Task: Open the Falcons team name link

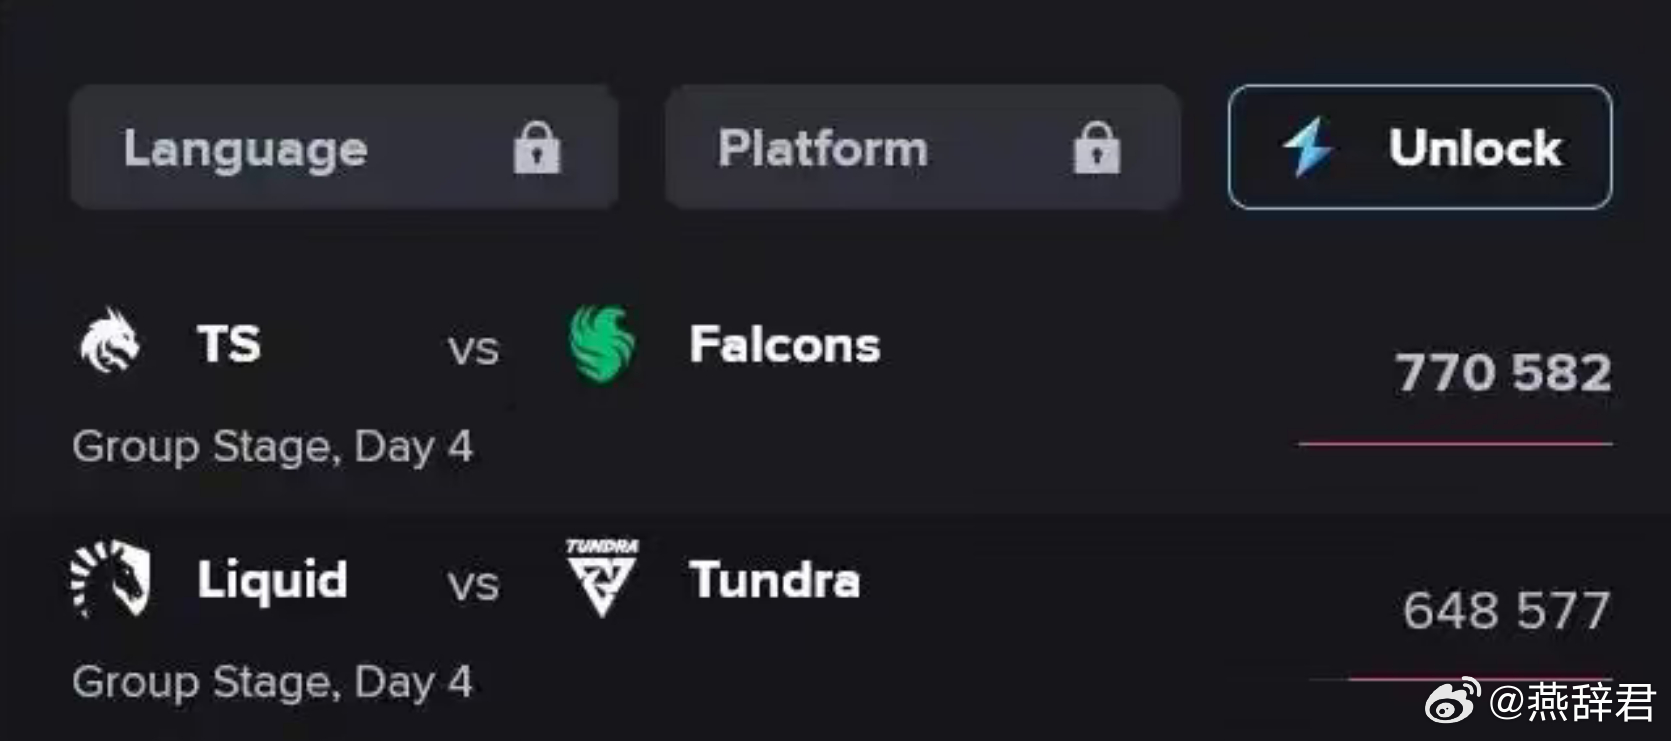Action: (x=785, y=345)
